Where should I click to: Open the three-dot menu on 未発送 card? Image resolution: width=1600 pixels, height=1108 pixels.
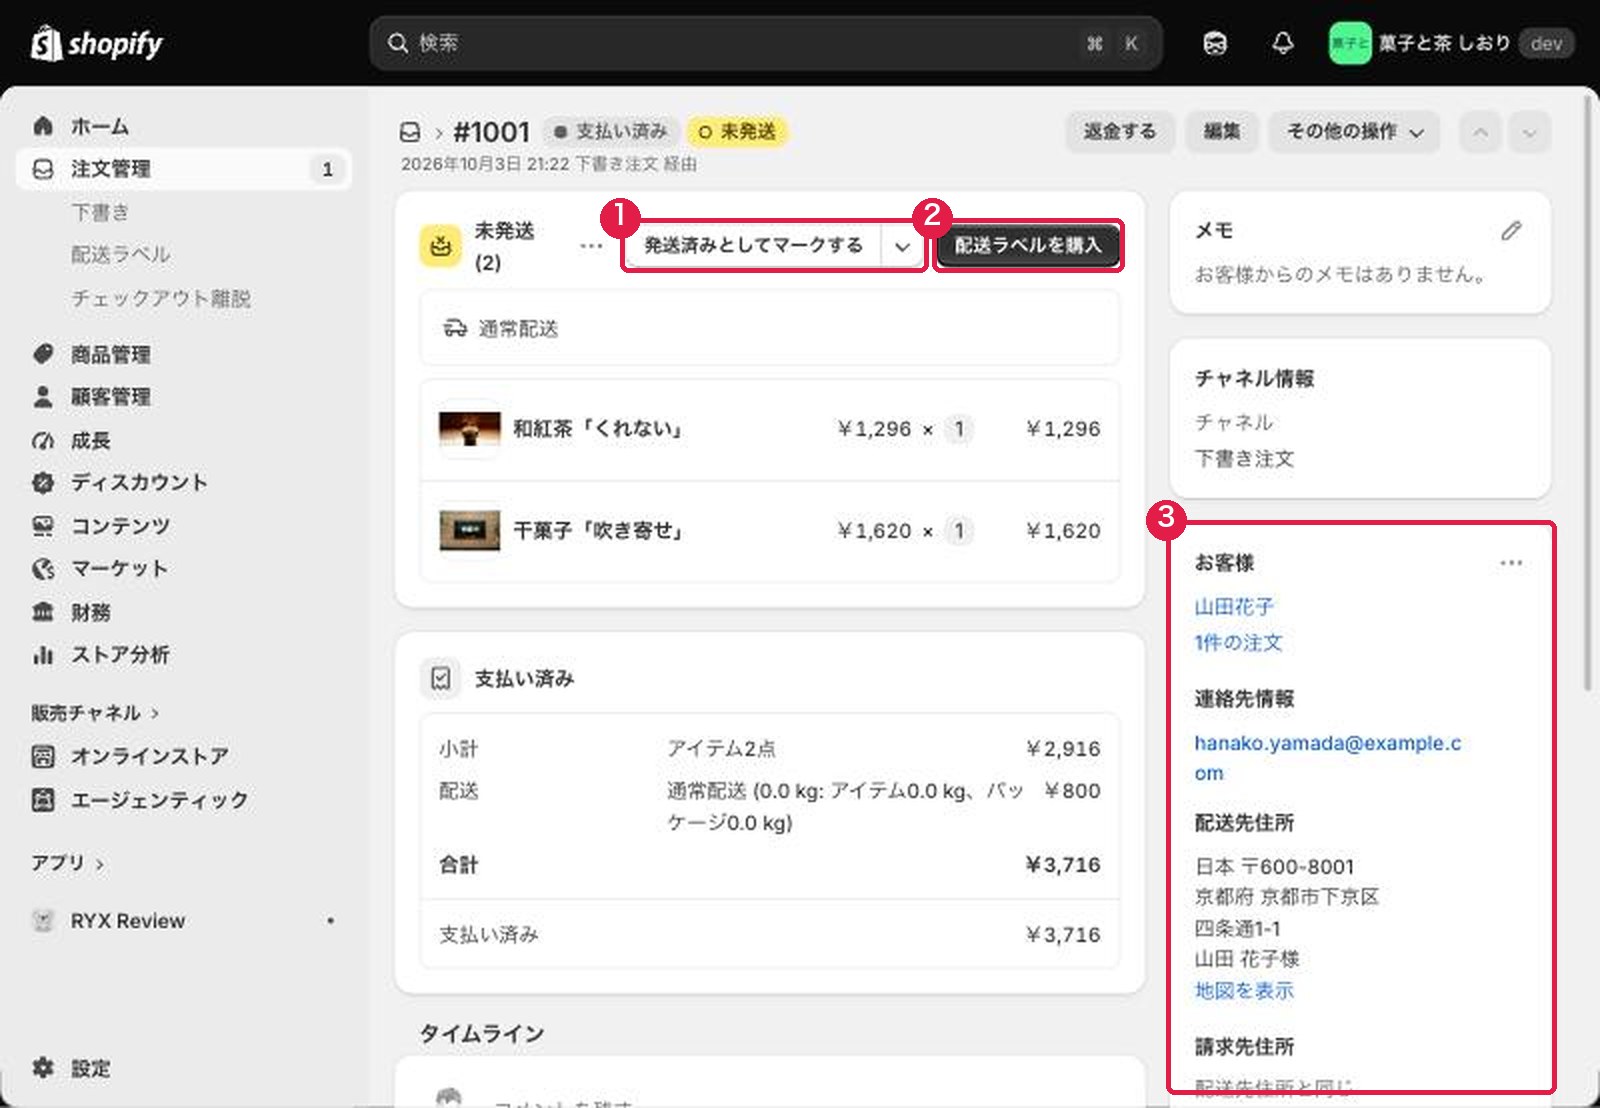click(x=591, y=245)
